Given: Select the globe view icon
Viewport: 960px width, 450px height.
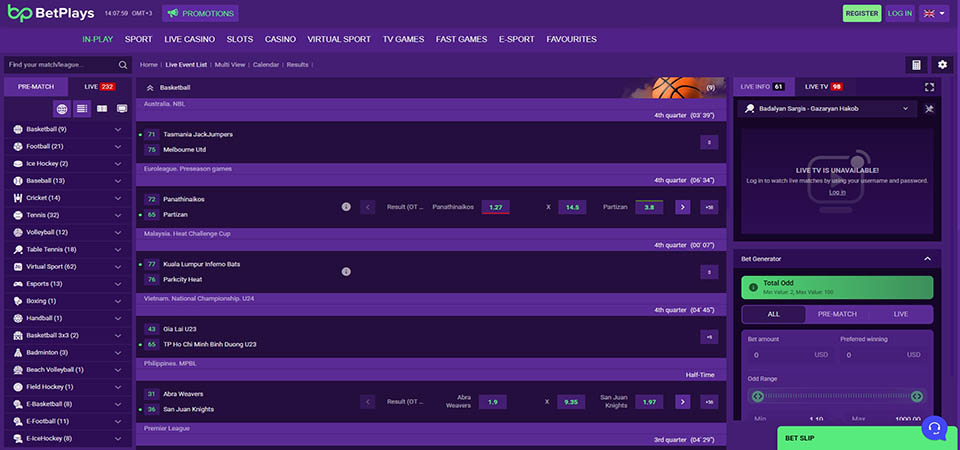Looking at the screenshot, I should point(62,109).
